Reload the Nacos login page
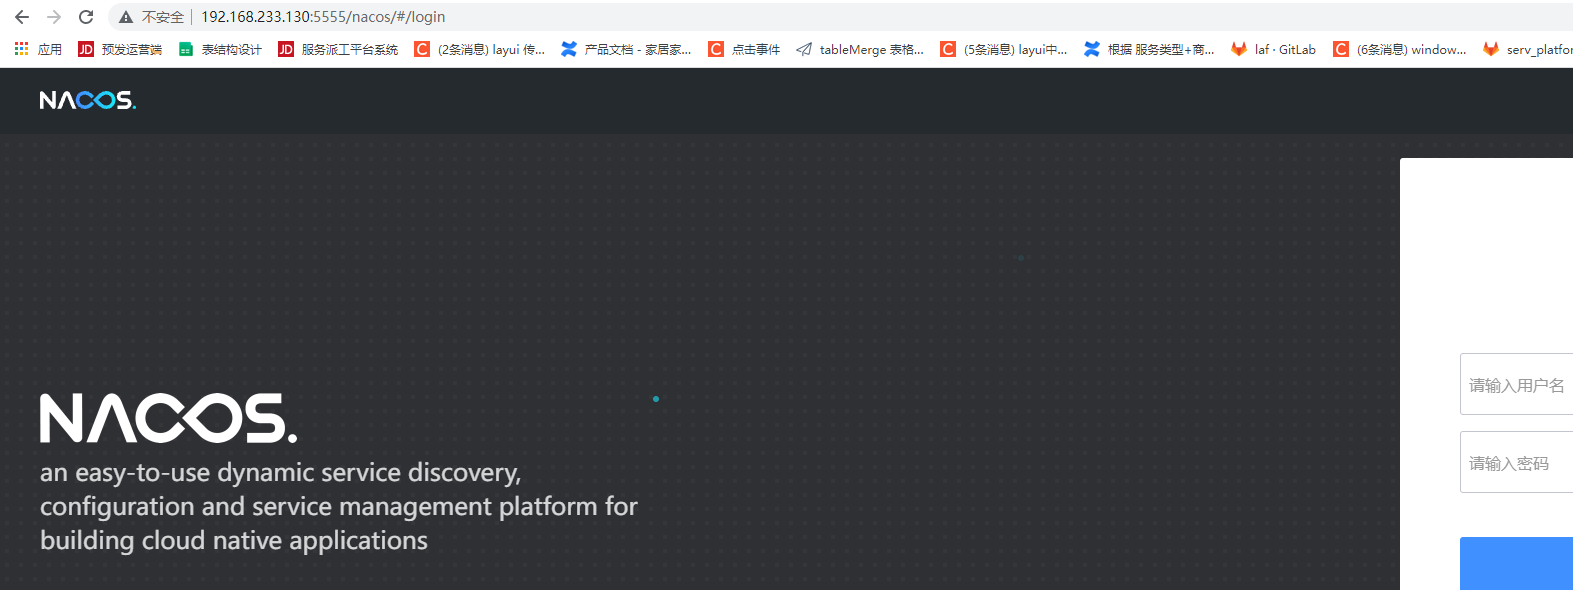1573x590 pixels. pyautogui.click(x=86, y=17)
